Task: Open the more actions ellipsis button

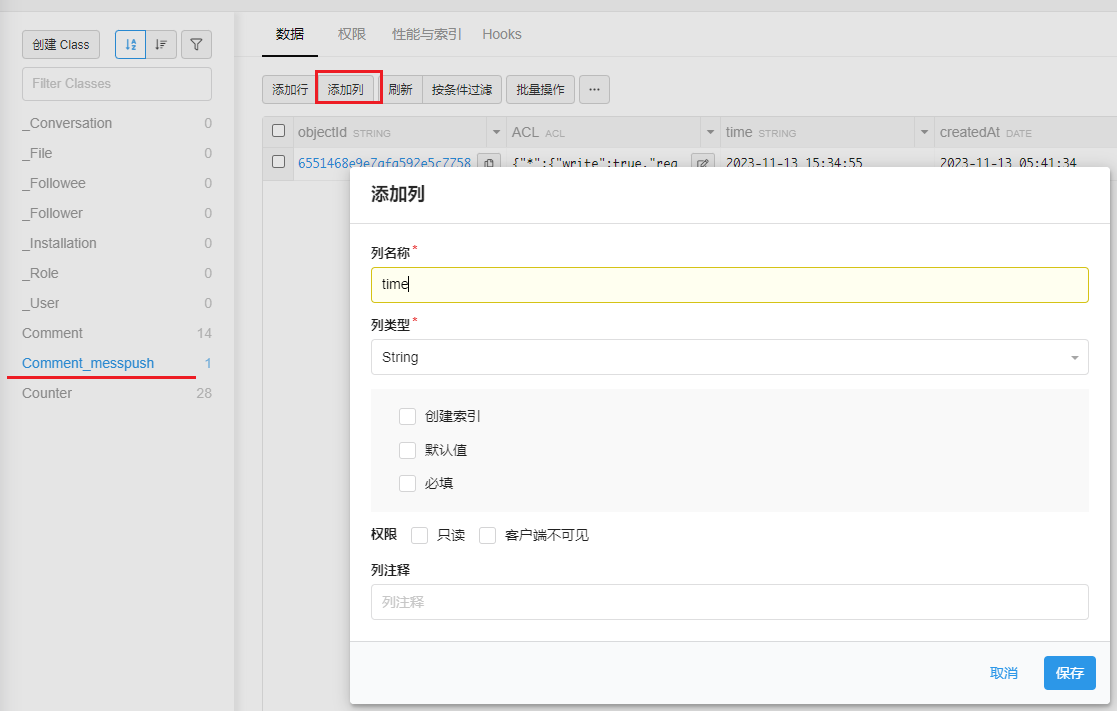Action: coord(594,89)
